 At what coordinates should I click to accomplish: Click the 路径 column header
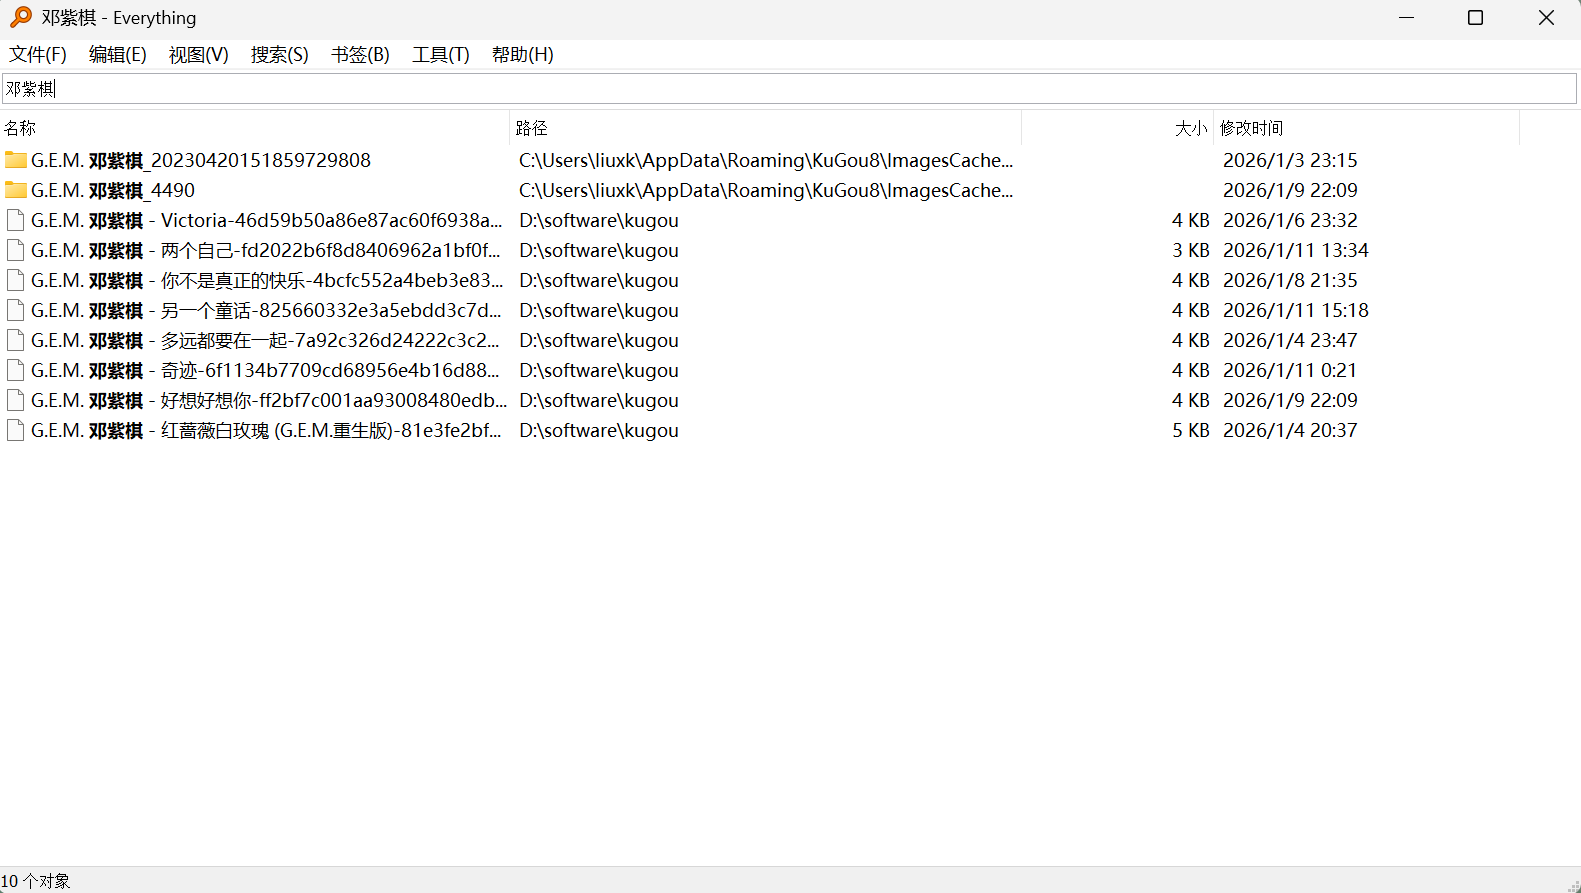click(x=531, y=128)
